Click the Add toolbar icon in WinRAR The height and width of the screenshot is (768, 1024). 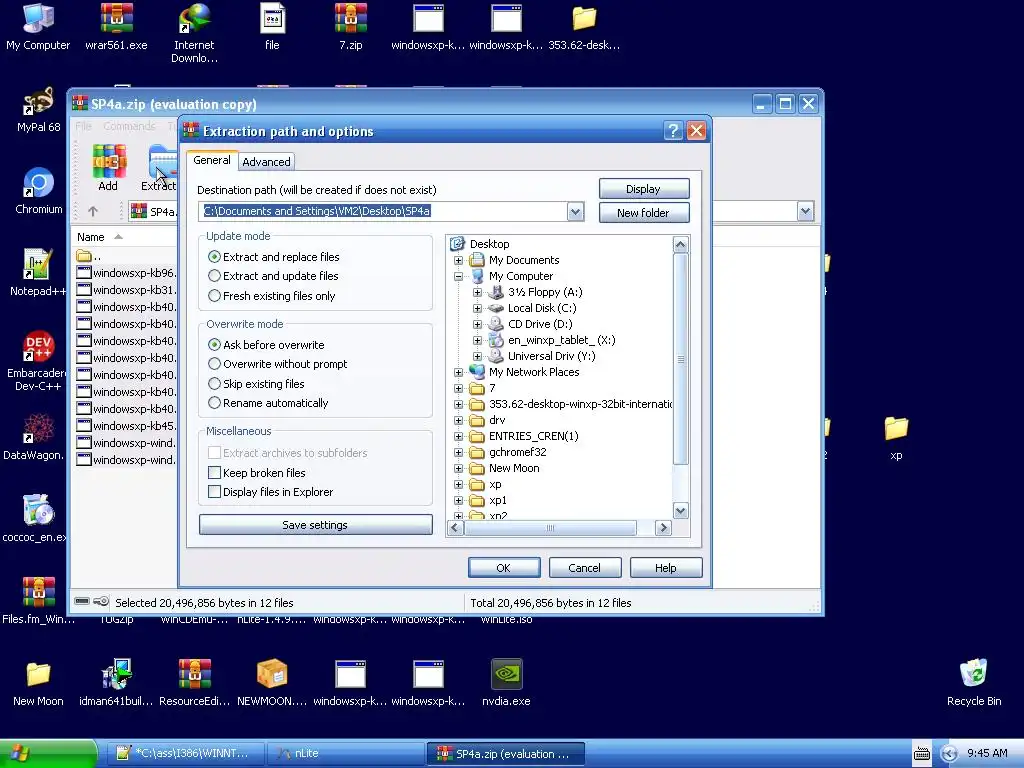108,167
